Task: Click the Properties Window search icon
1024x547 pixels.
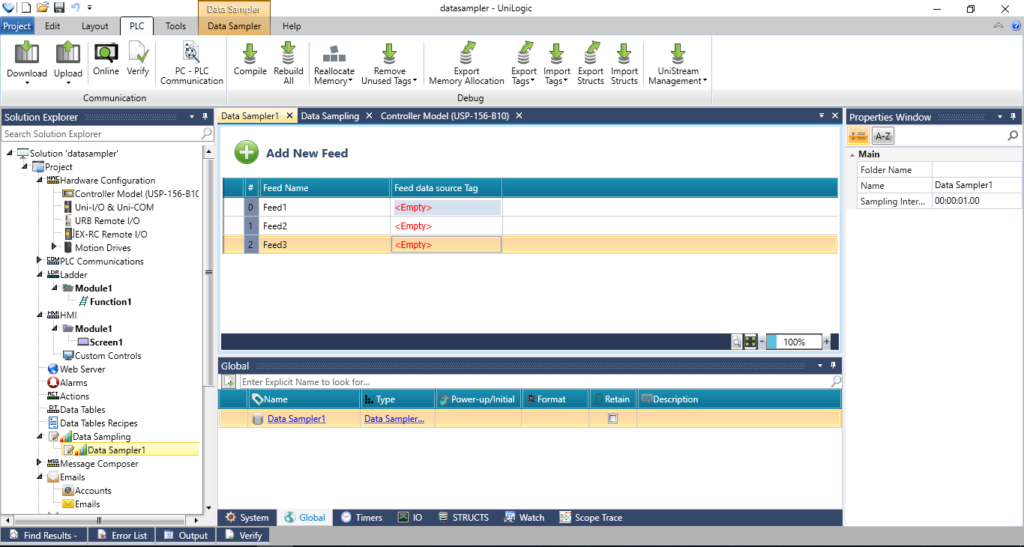Action: (x=1012, y=136)
